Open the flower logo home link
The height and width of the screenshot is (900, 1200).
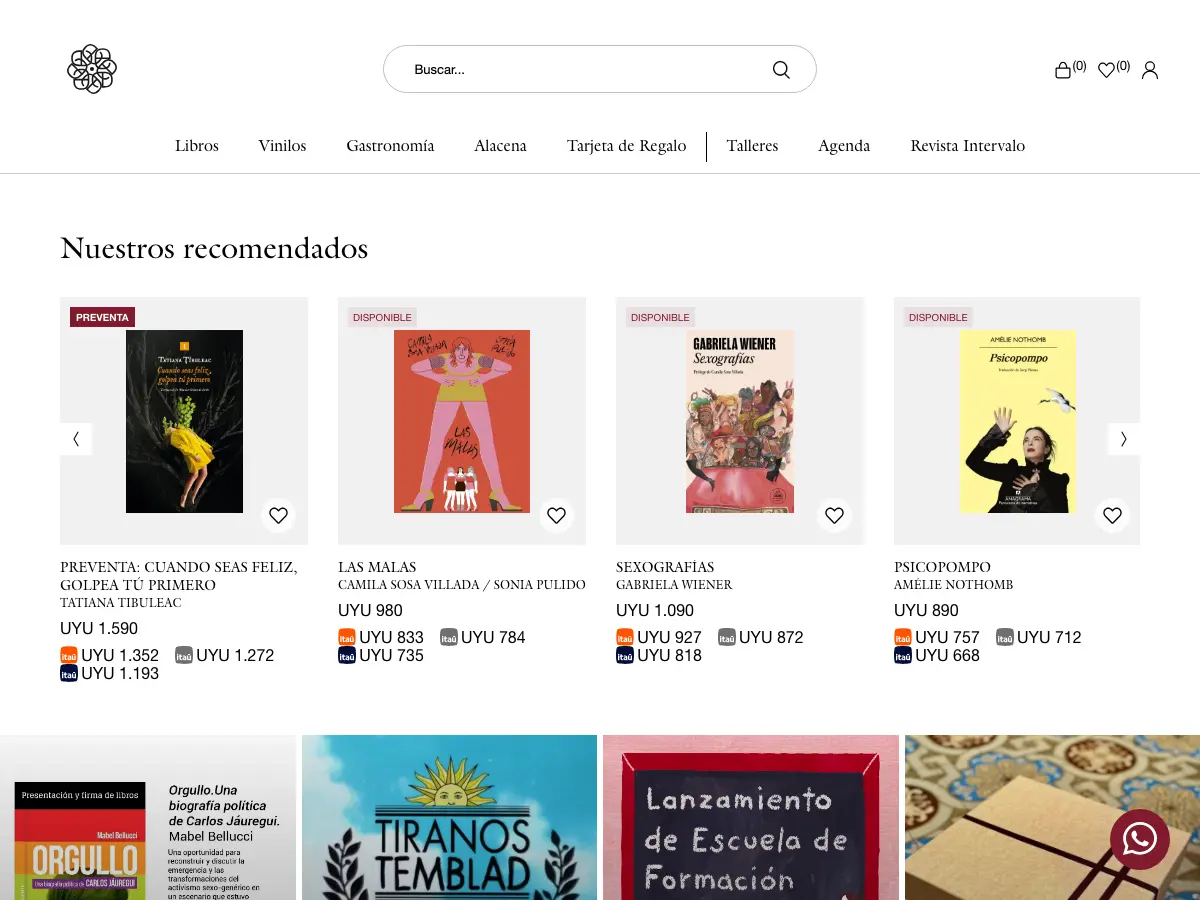92,69
